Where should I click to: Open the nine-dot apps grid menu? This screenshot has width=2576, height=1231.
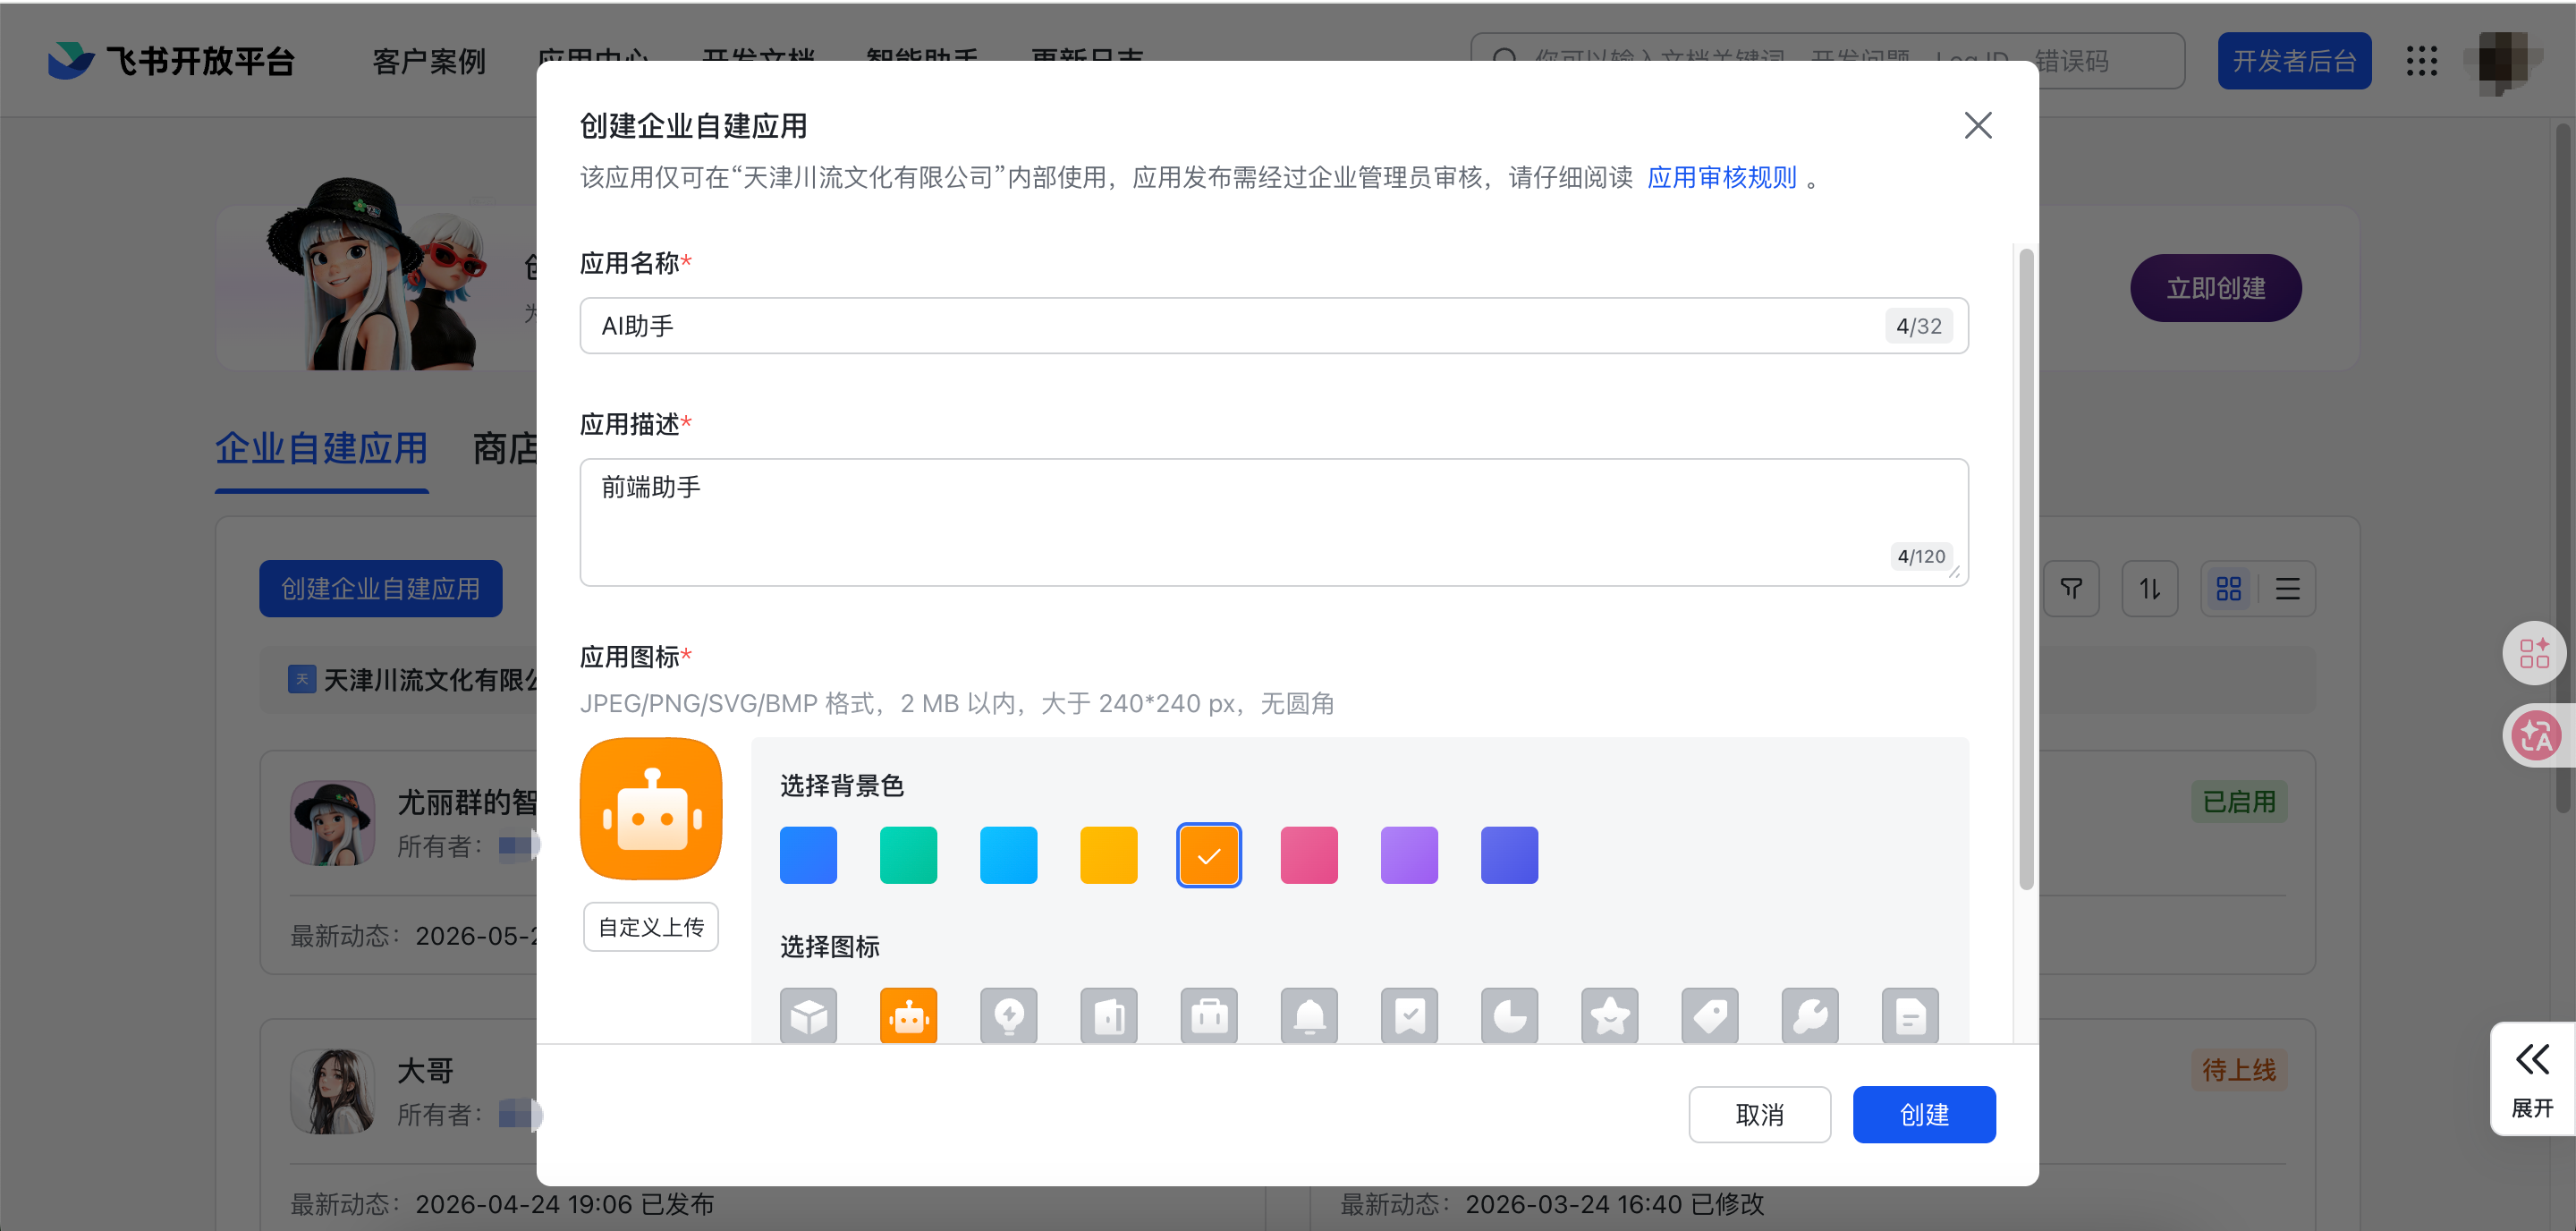click(x=2421, y=61)
